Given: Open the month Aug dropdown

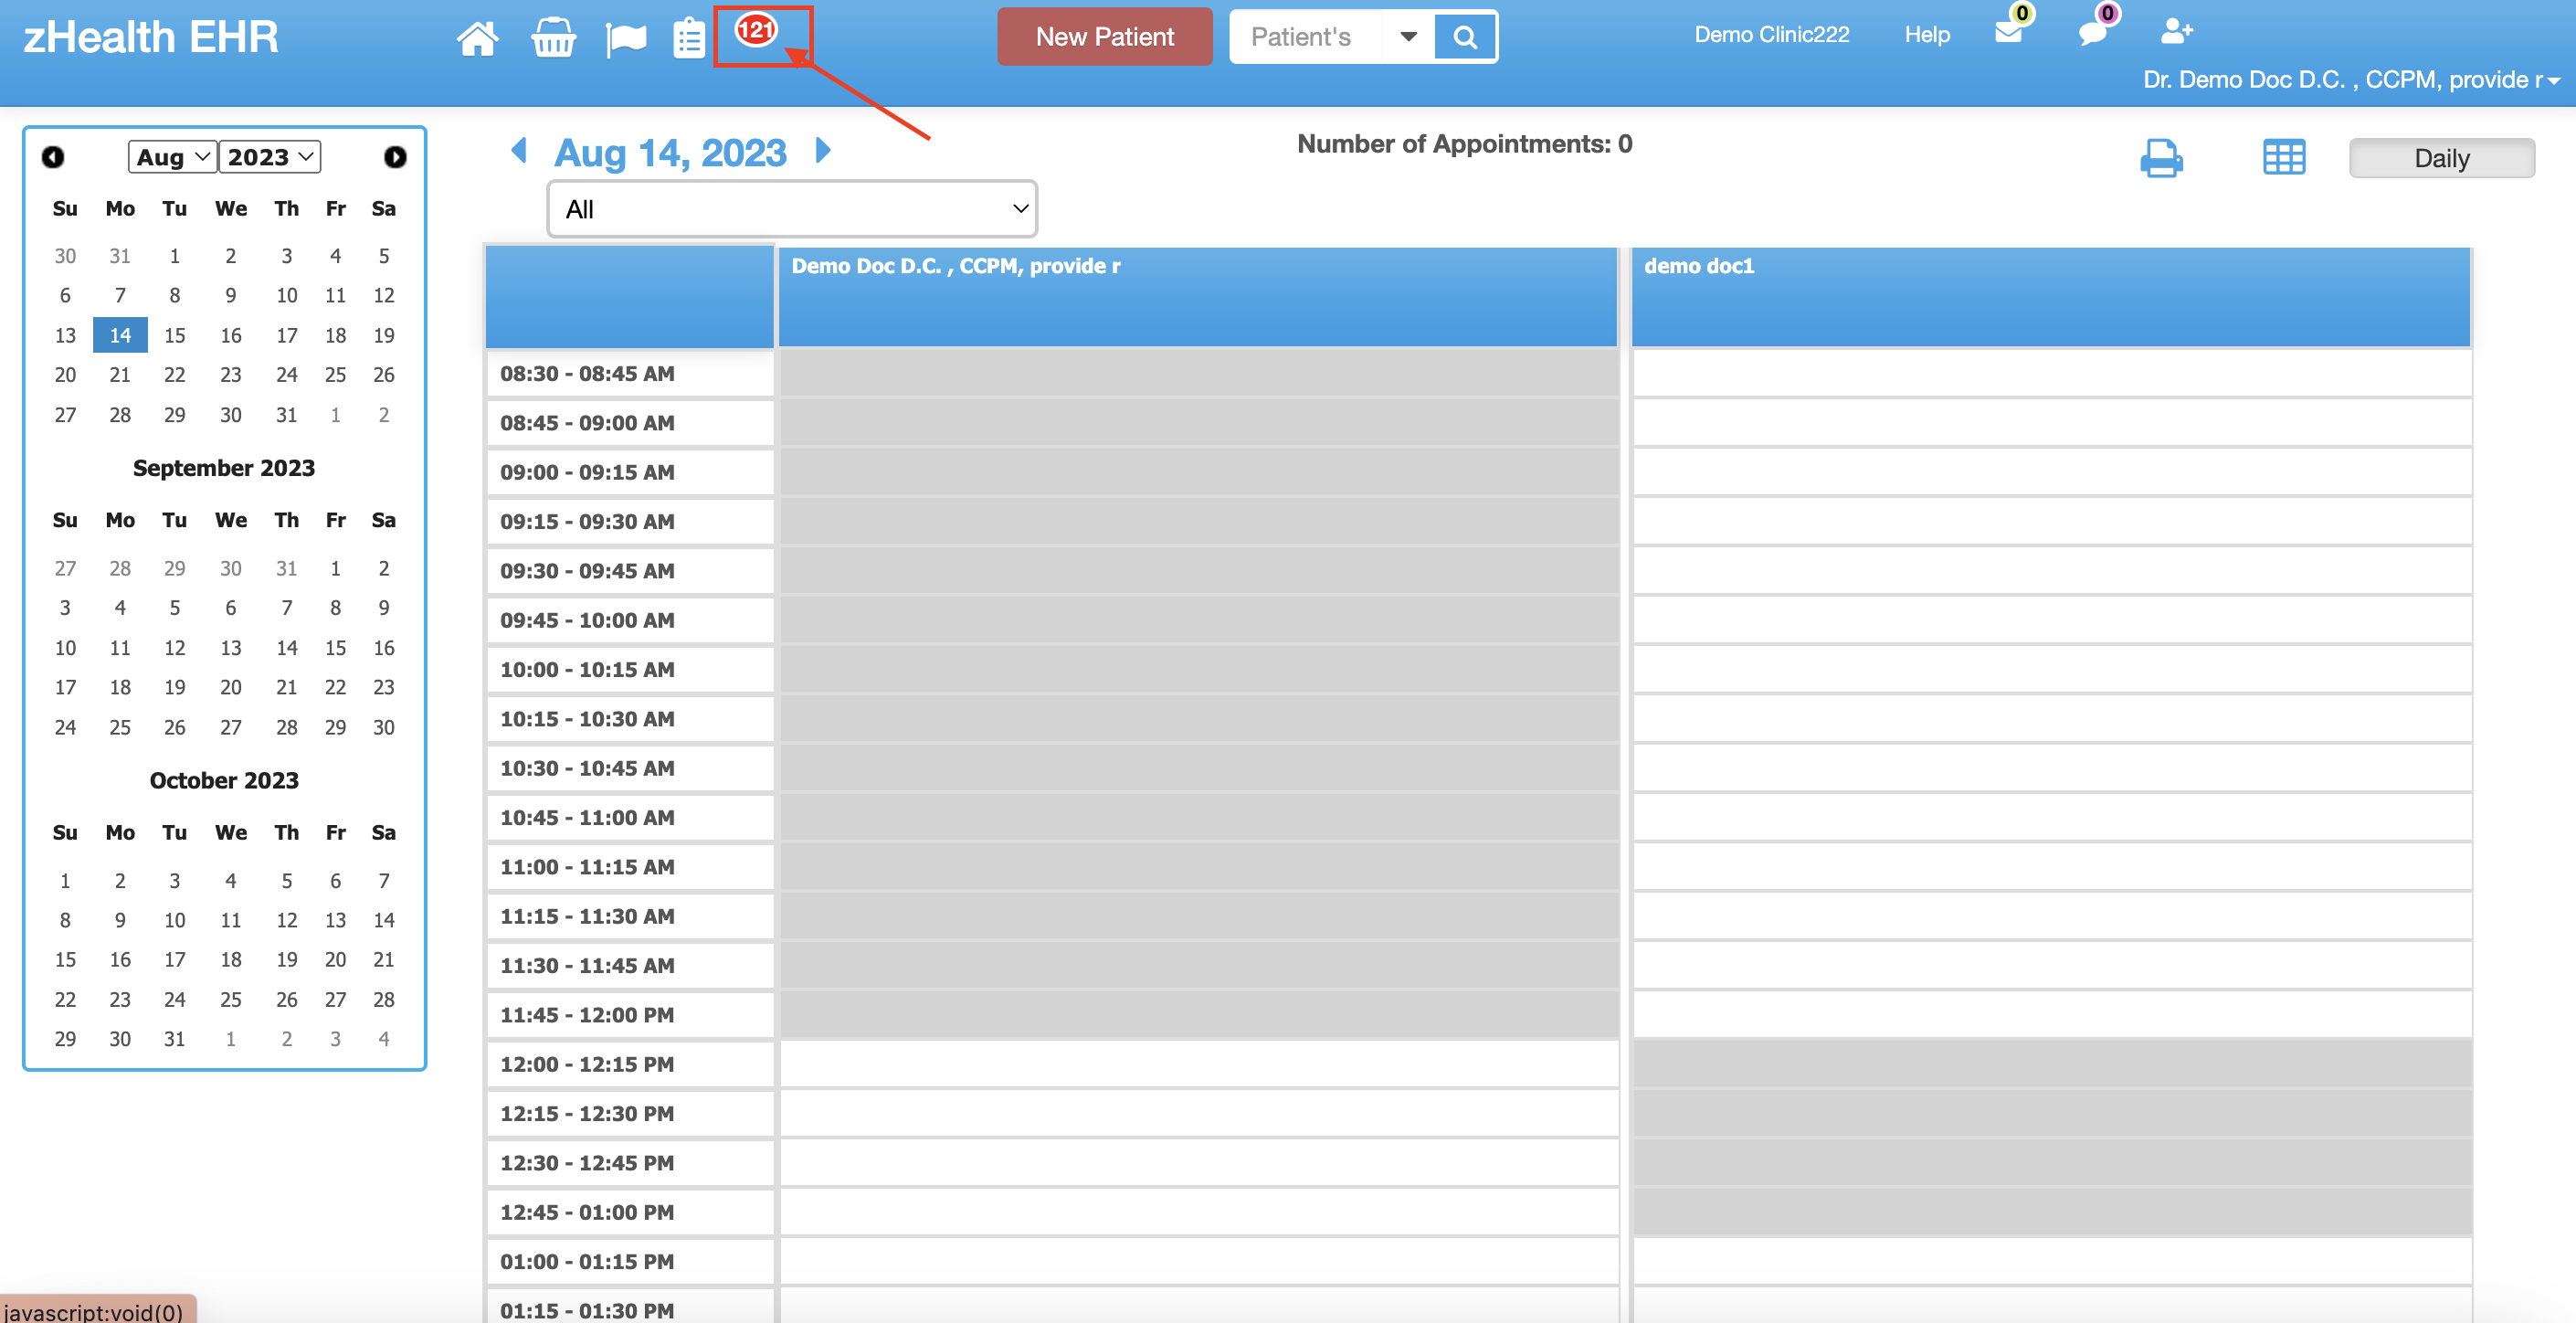Looking at the screenshot, I should point(173,157).
